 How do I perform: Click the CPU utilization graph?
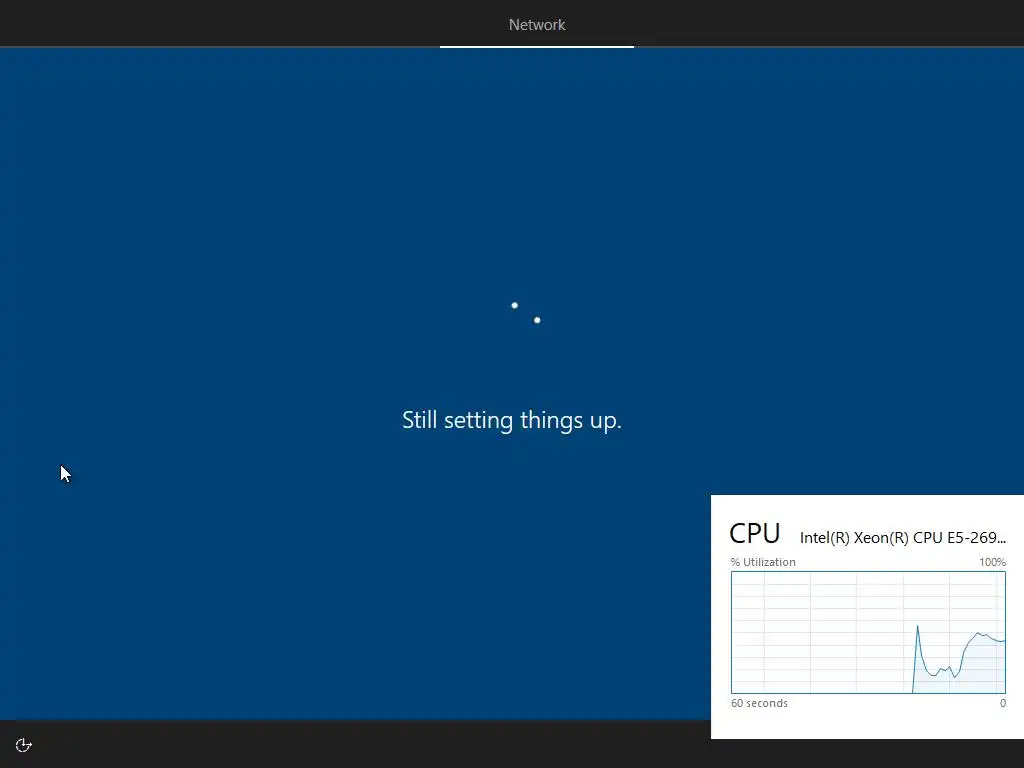(x=868, y=632)
